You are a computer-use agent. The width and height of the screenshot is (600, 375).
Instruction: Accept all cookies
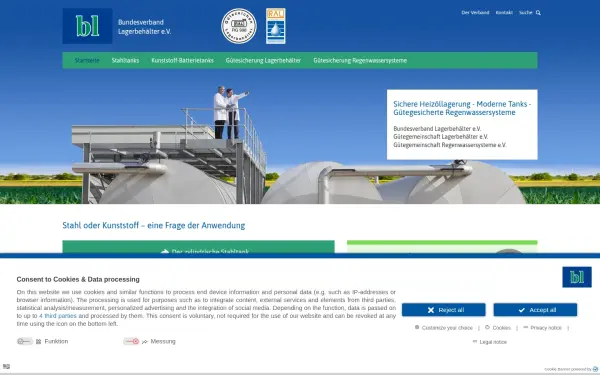[x=535, y=310]
